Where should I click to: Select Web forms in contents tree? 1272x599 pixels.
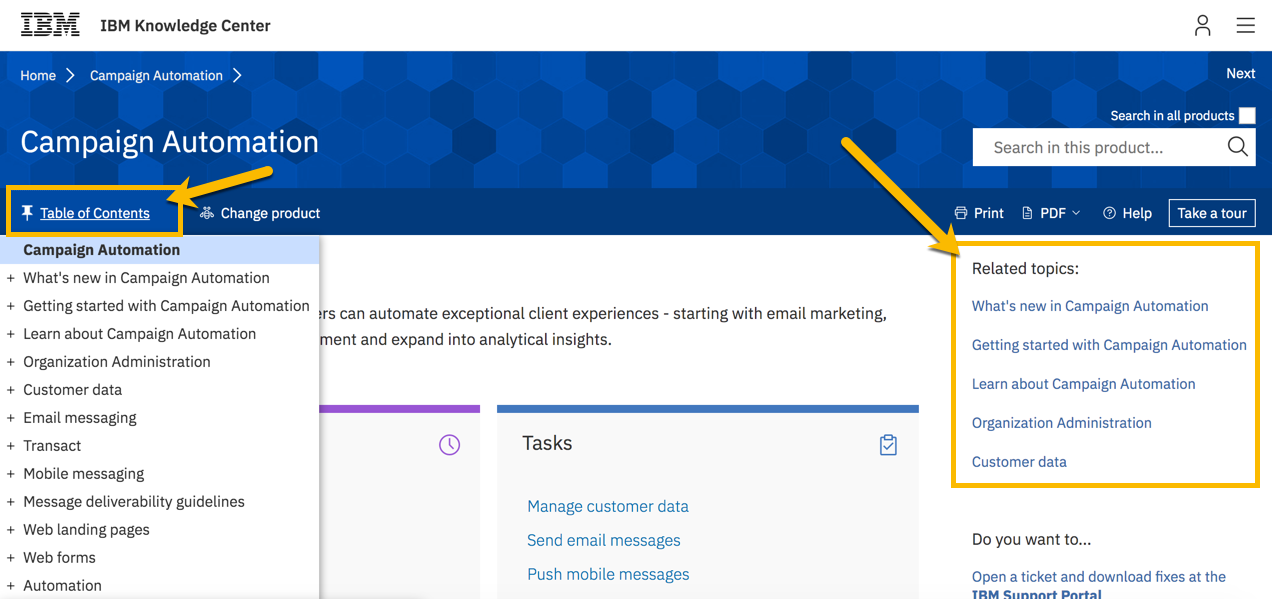pos(60,558)
